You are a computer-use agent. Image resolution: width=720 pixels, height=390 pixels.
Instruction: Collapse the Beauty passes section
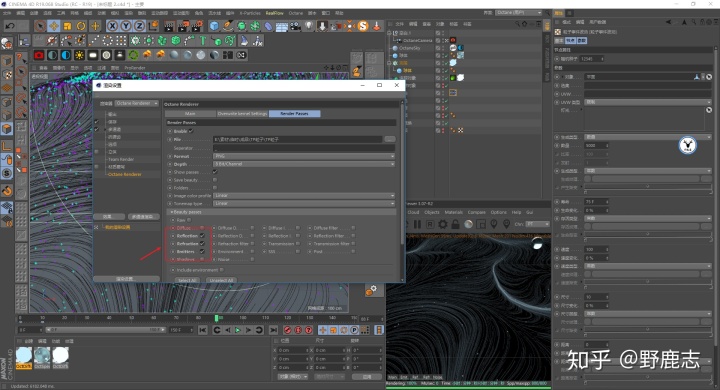pyautogui.click(x=281, y=212)
